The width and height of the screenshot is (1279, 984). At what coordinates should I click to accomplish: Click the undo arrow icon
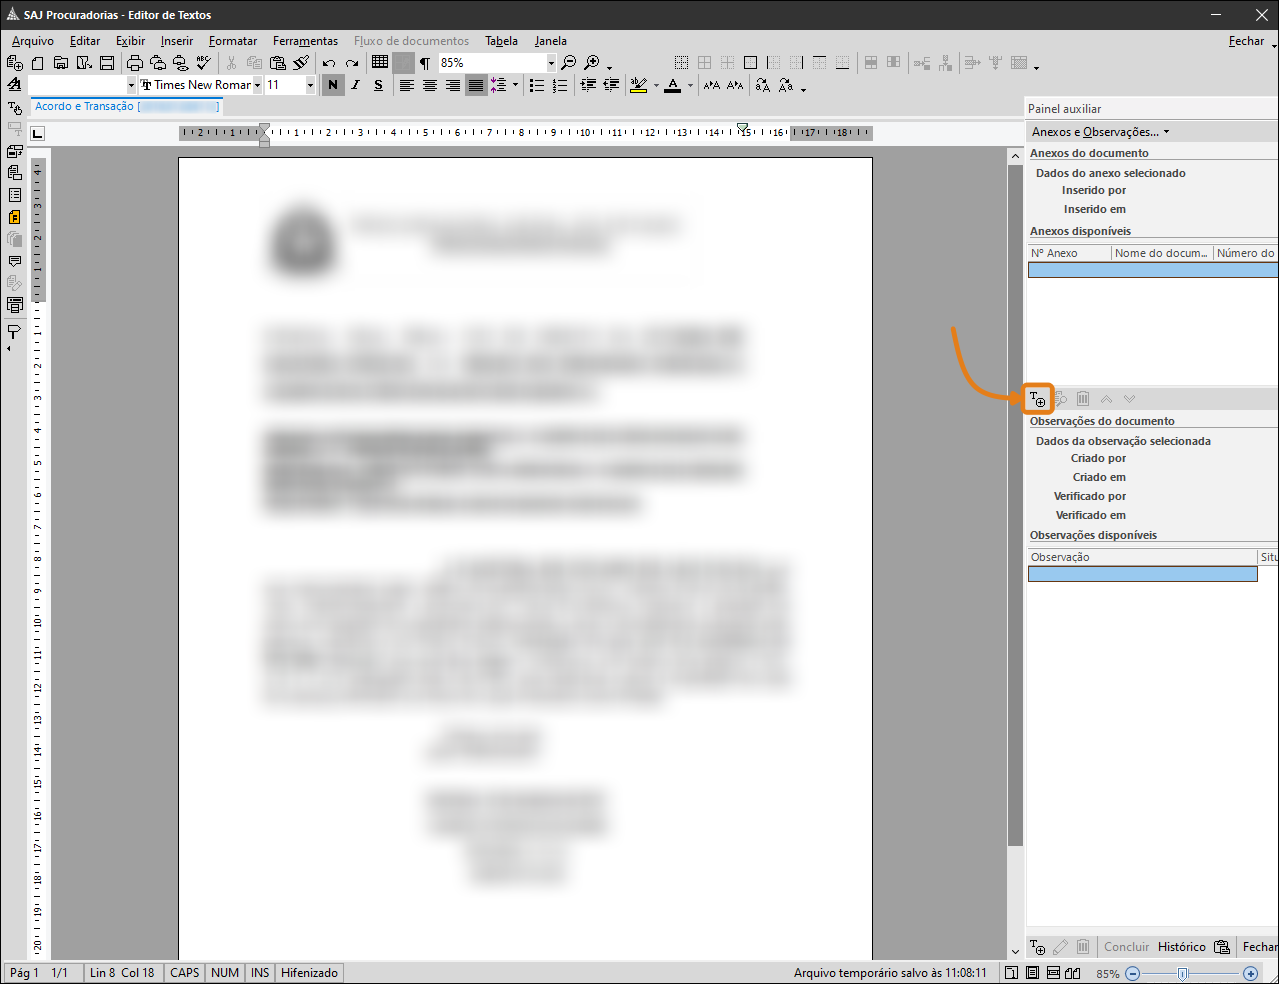tap(328, 63)
